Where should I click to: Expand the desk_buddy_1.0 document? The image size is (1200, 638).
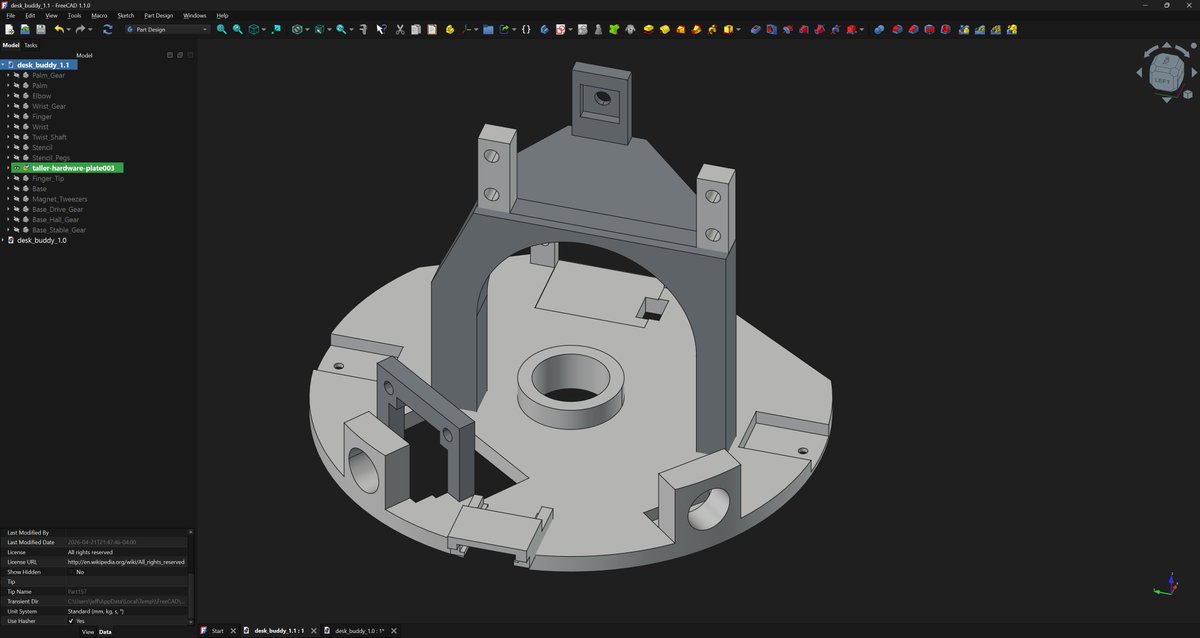tap(3, 240)
